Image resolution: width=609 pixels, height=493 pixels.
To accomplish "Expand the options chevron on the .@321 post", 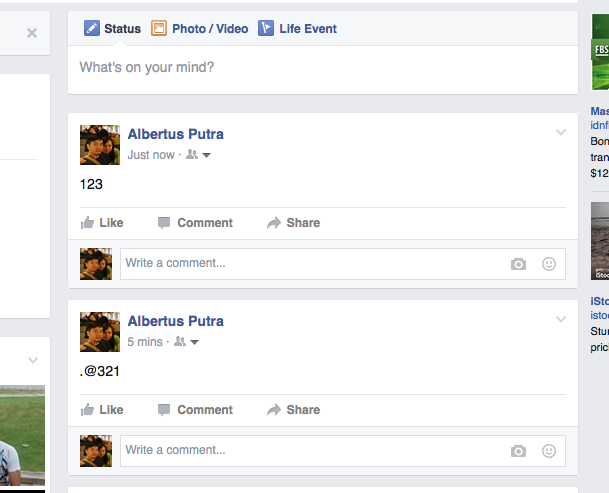I will [560, 319].
